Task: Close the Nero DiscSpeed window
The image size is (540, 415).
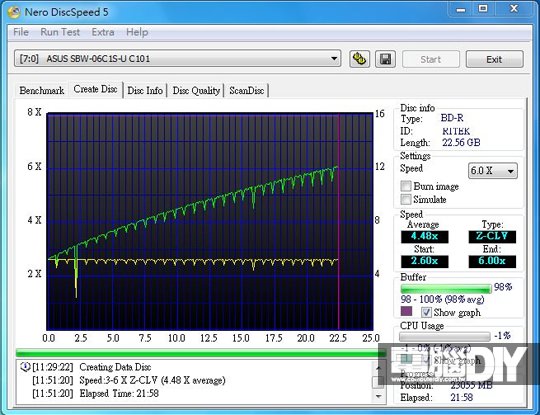Action: pos(514,9)
